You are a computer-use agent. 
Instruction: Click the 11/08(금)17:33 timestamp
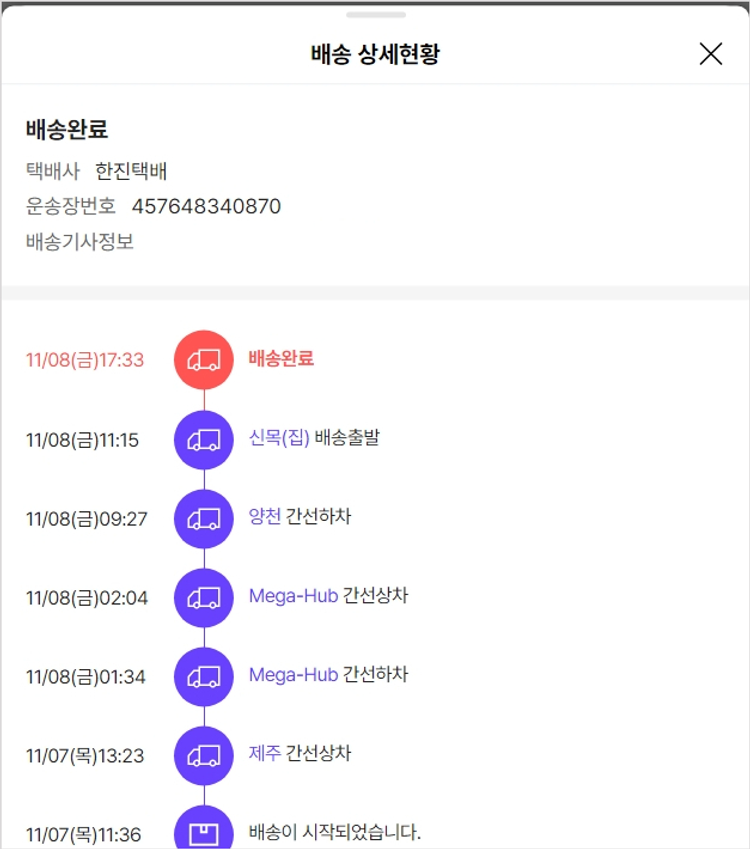pyautogui.click(x=85, y=360)
